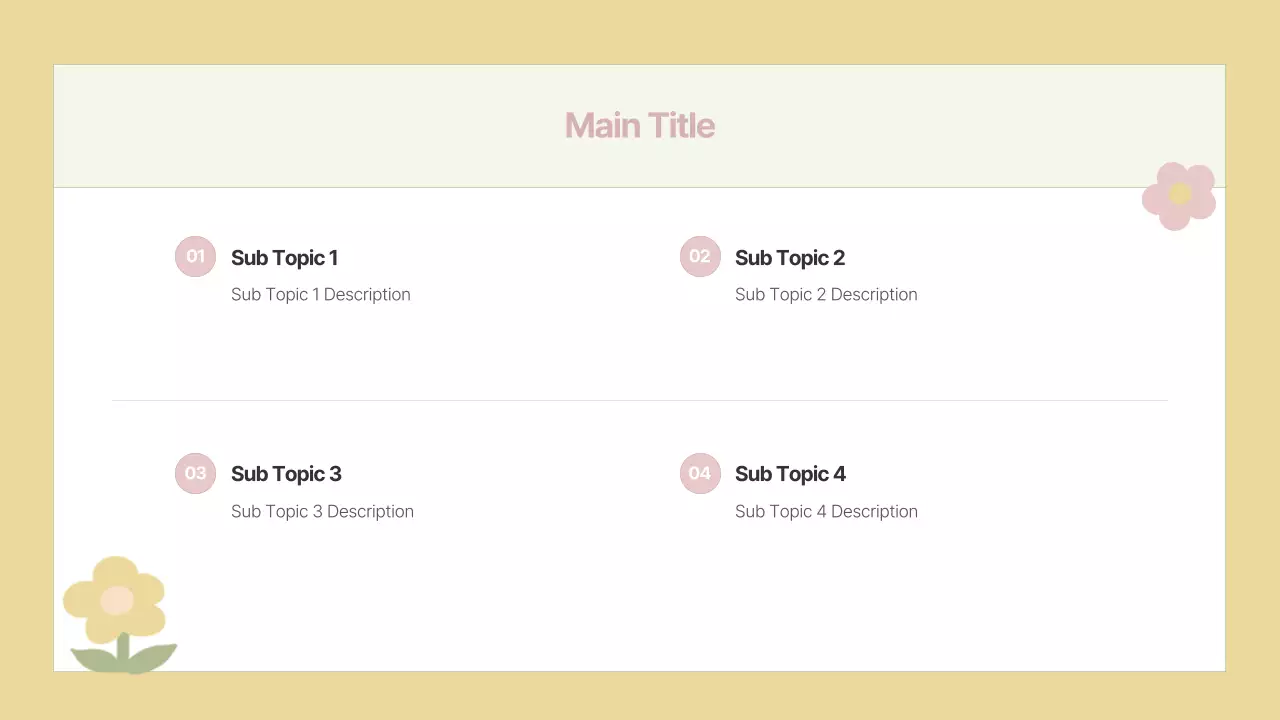Click the horizontal divider line between rows
The height and width of the screenshot is (720, 1280).
(x=640, y=400)
